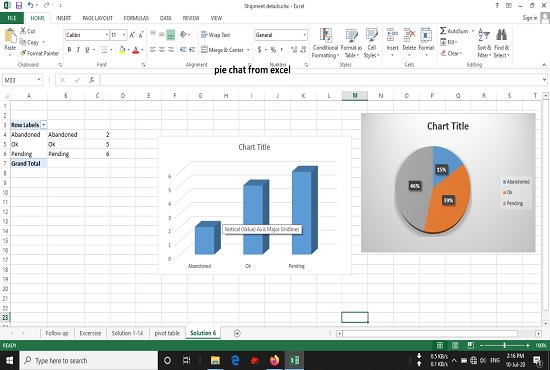The image size is (550, 370).
Task: Open the Solution 1-14 sheet tab
Action: [x=127, y=333]
